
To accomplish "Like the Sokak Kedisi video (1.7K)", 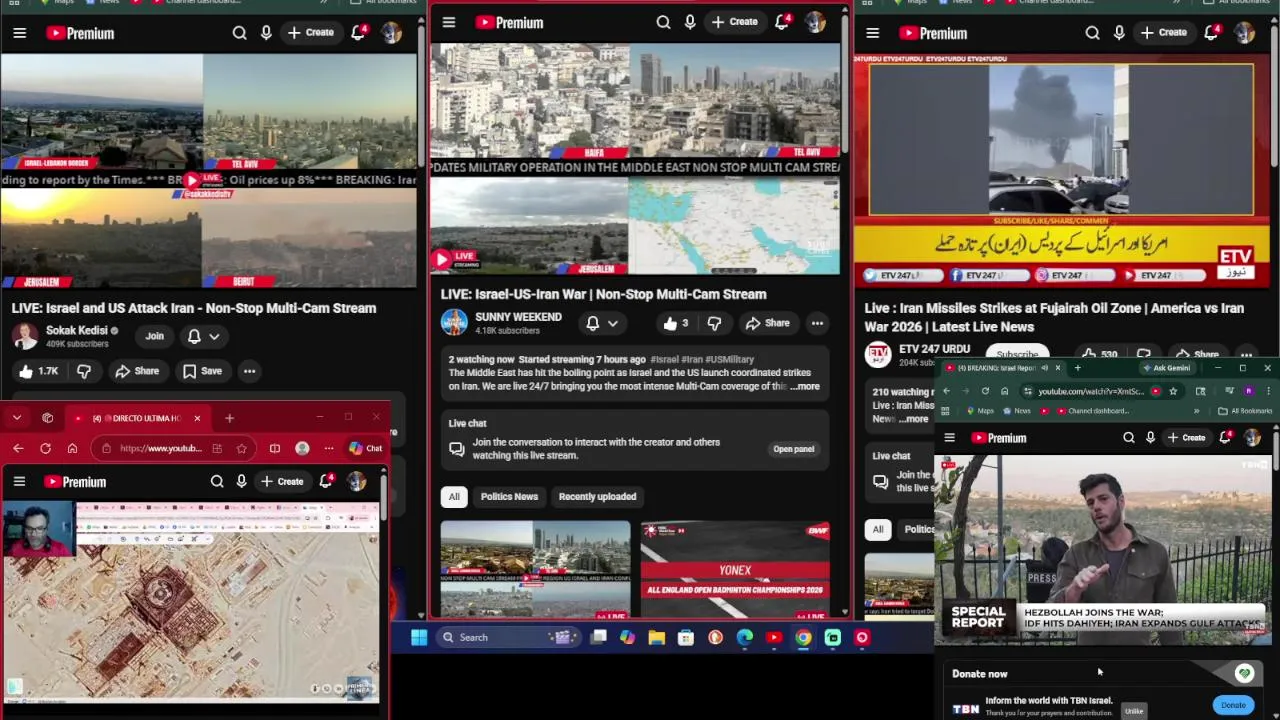I will click(x=39, y=371).
